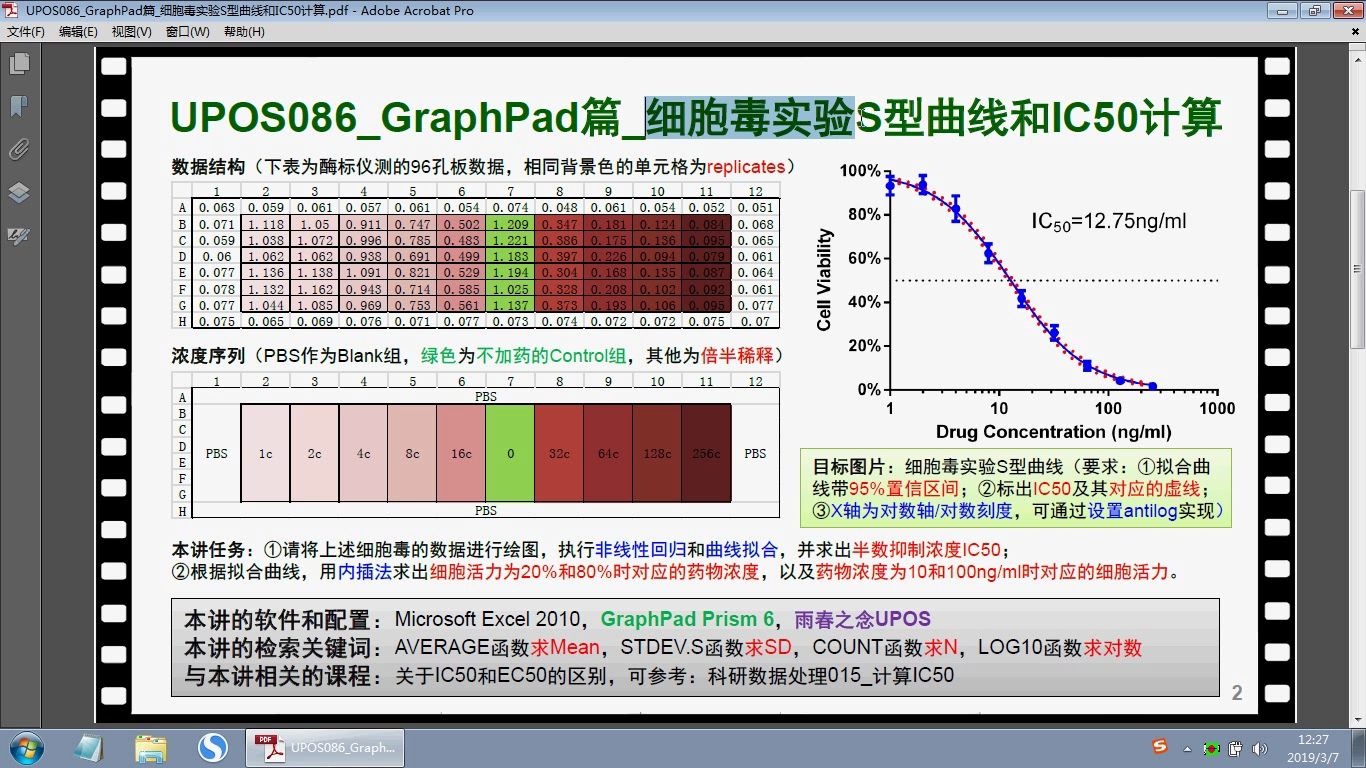
Task: Click the 1c concentration cell
Action: (x=266, y=453)
